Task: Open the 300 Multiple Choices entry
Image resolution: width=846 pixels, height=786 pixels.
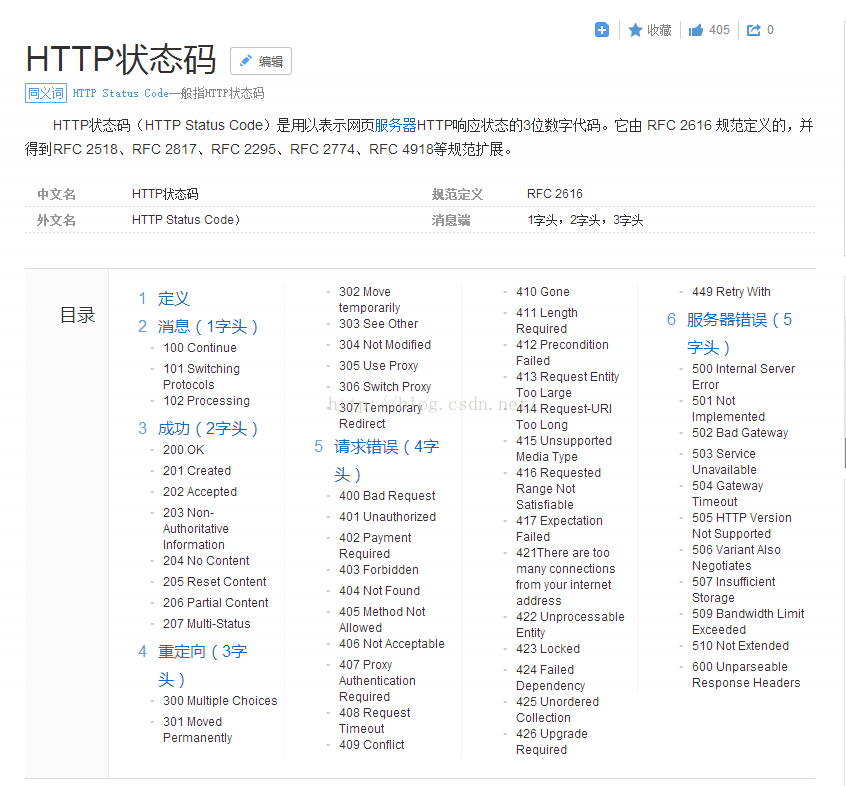Action: click(x=220, y=701)
